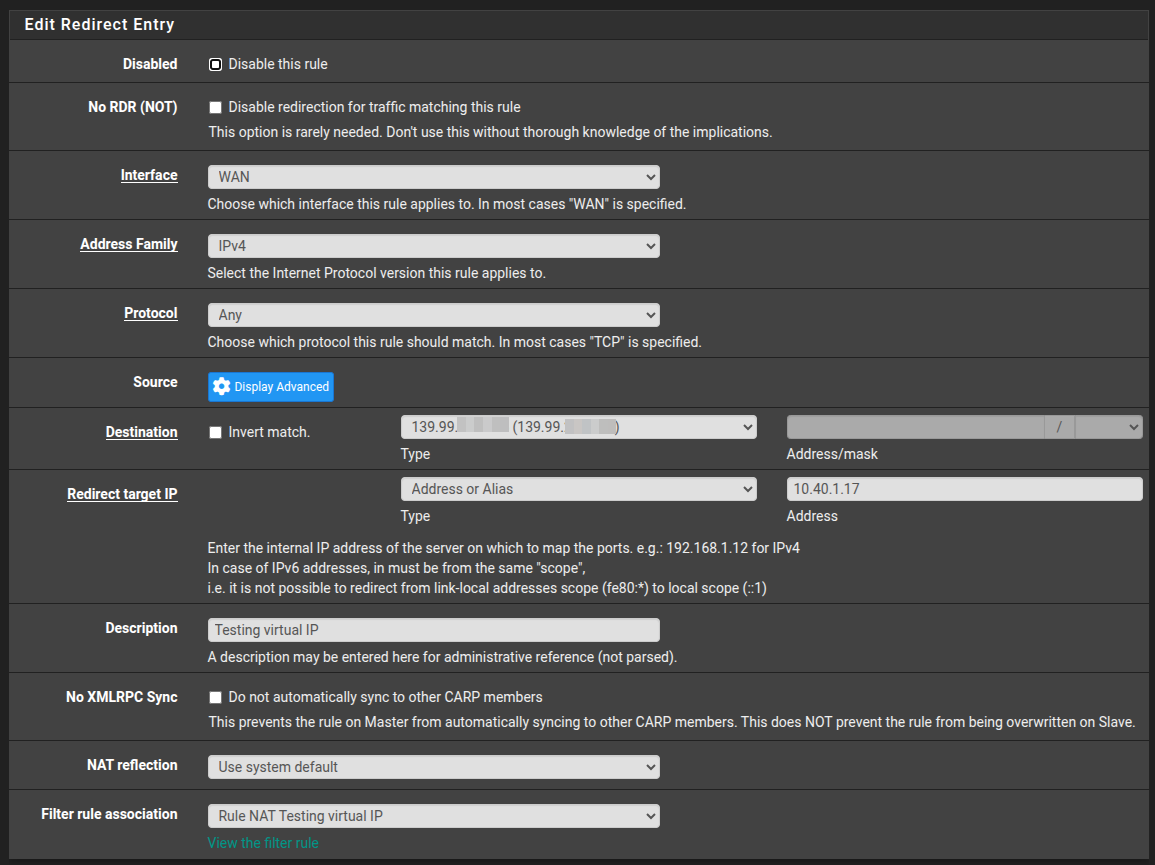
Task: Focus the Redirect target Address field 10.40.1.17
Action: click(964, 489)
